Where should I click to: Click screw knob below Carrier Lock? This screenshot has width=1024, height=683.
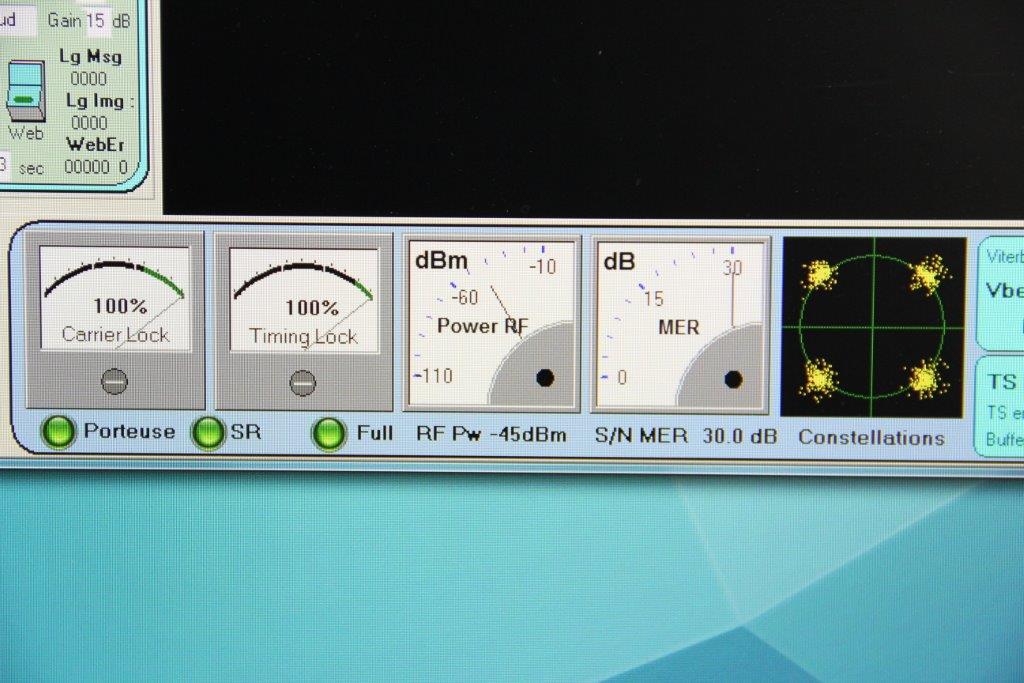pos(115,381)
